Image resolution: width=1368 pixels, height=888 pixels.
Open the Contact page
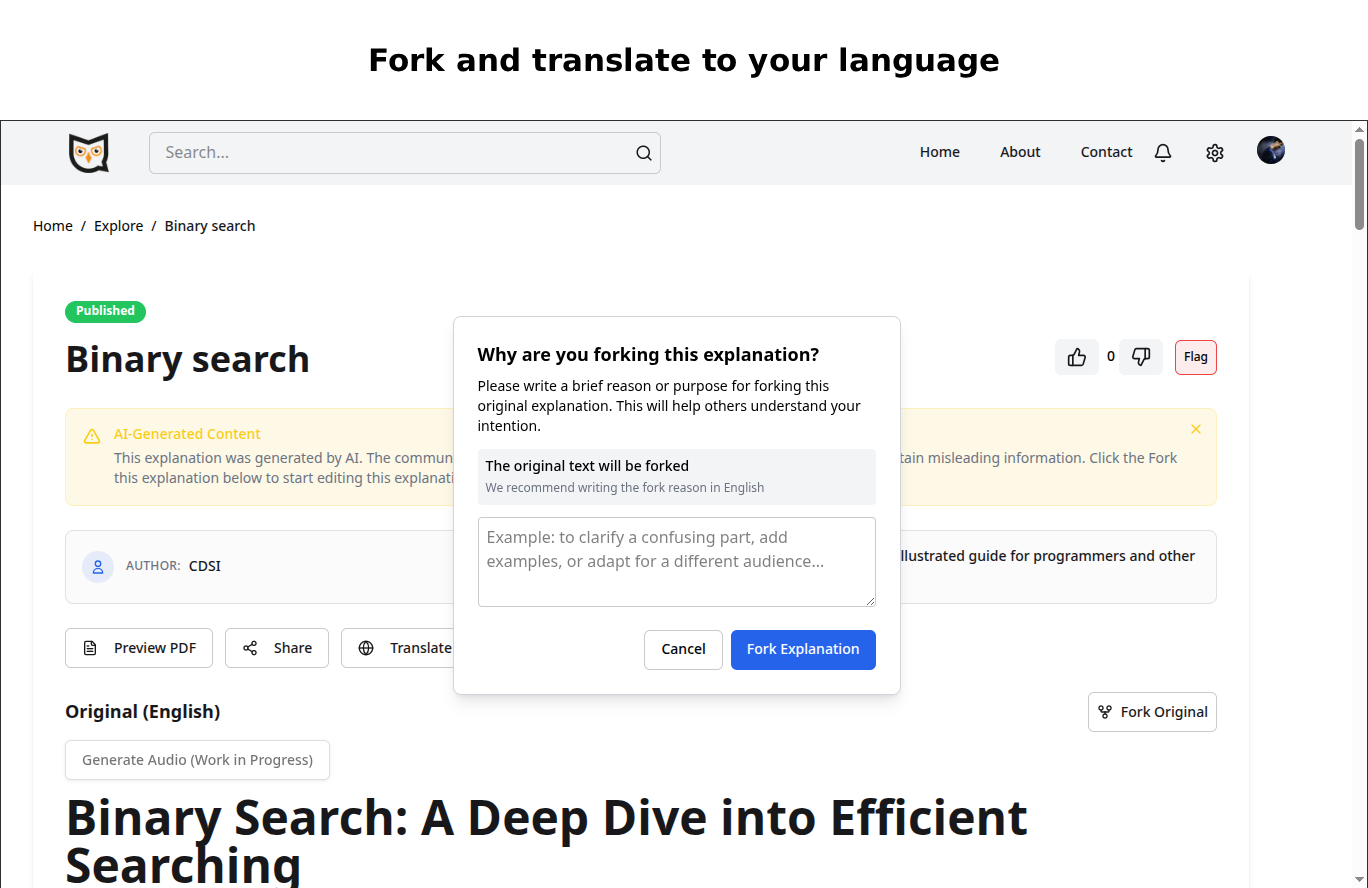pos(1106,152)
